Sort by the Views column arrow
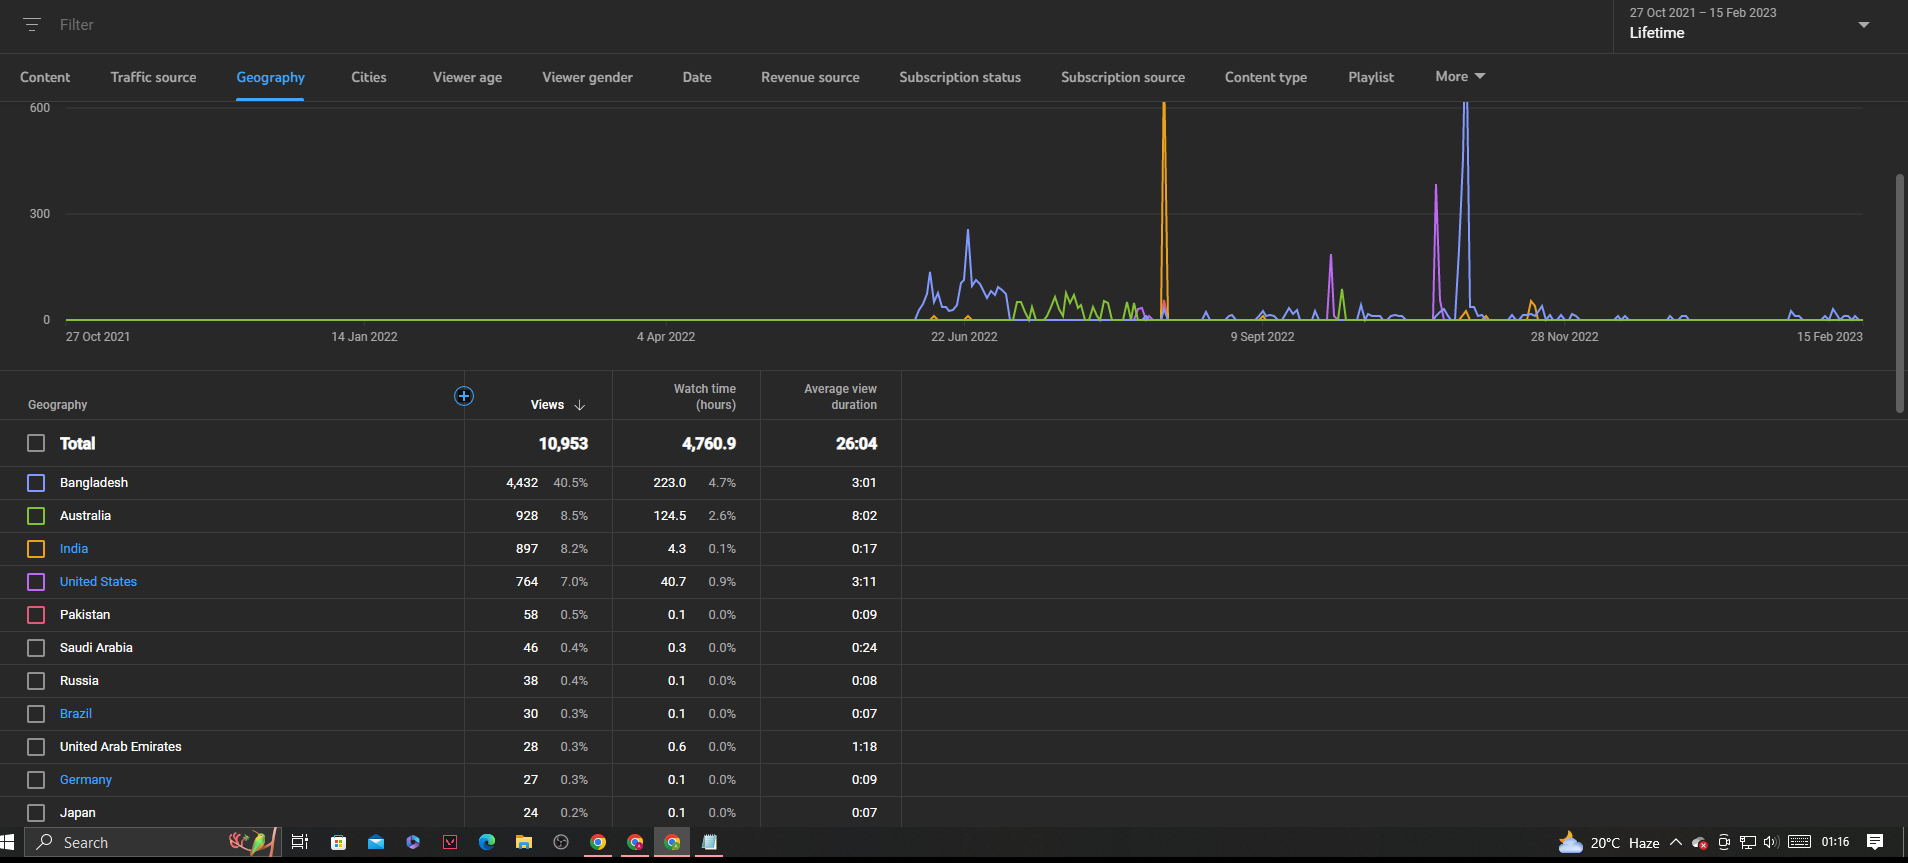The width and height of the screenshot is (1908, 863). pyautogui.click(x=580, y=405)
